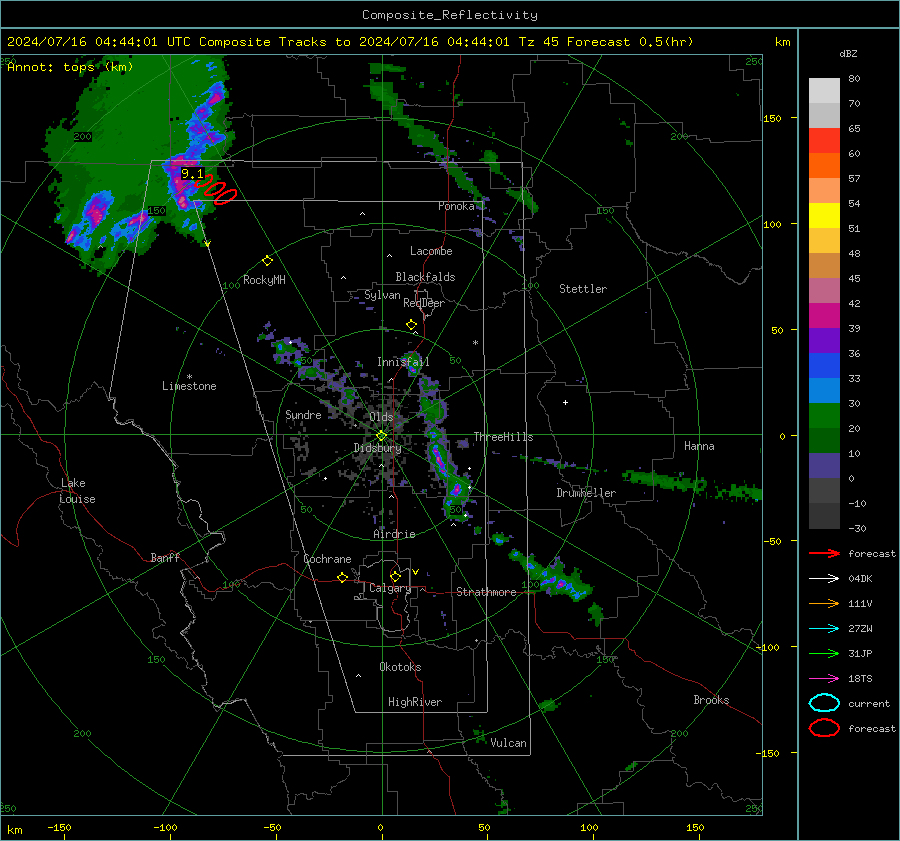Image resolution: width=900 pixels, height=841 pixels.
Task: Click the Limestone label
Action: pyautogui.click(x=189, y=386)
